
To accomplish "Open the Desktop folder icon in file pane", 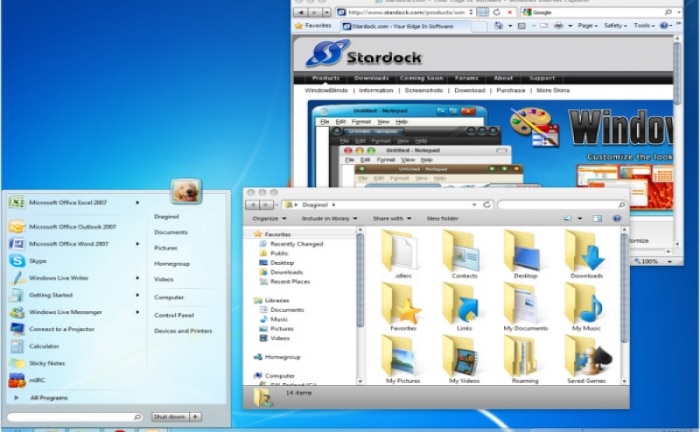I will pyautogui.click(x=525, y=255).
